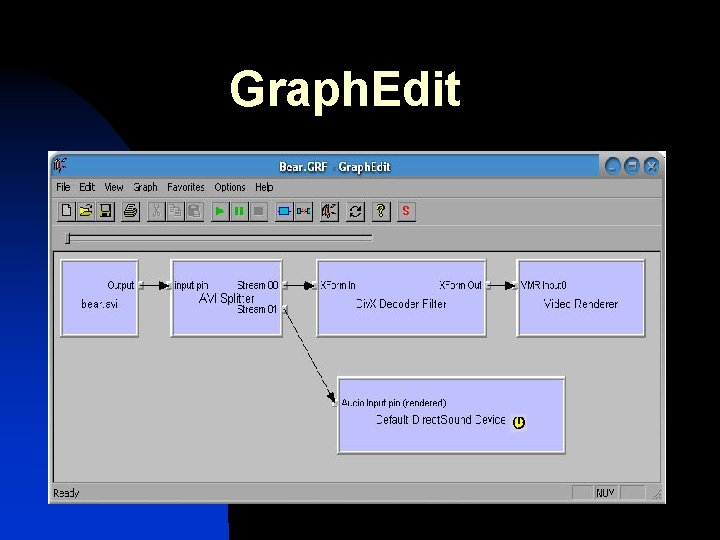This screenshot has height=540, width=720.
Task: Click the red S toolbar icon
Action: click(x=406, y=211)
